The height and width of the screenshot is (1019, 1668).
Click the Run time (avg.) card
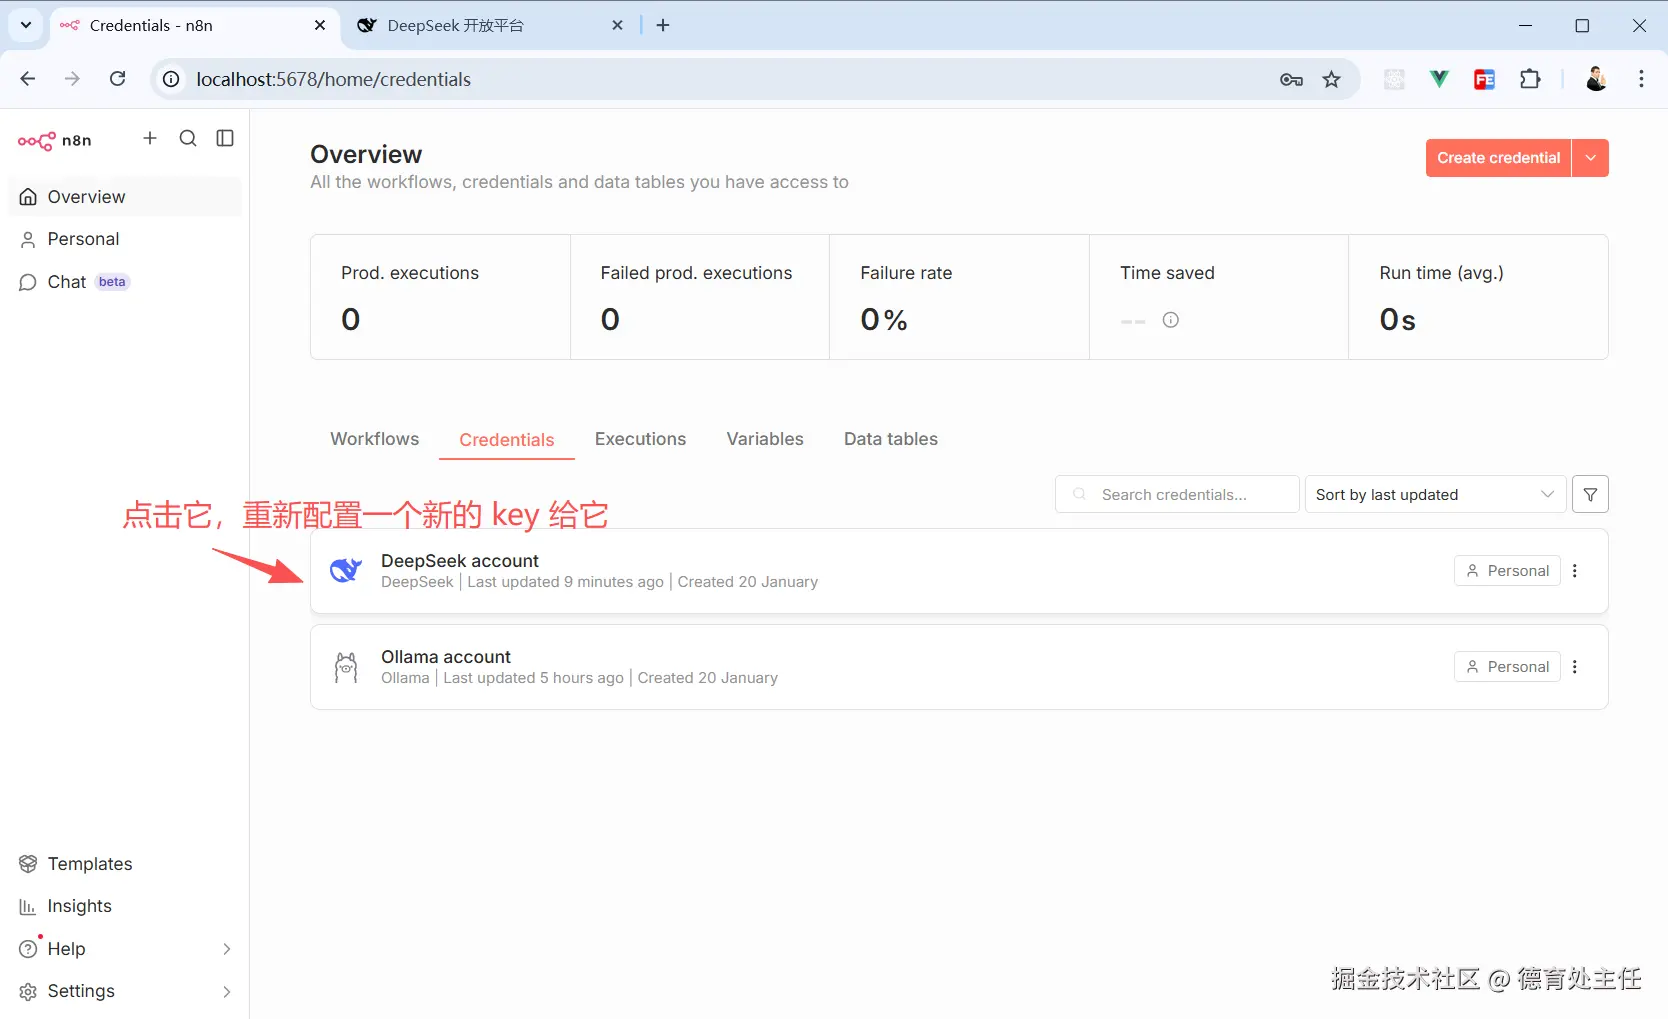point(1478,297)
